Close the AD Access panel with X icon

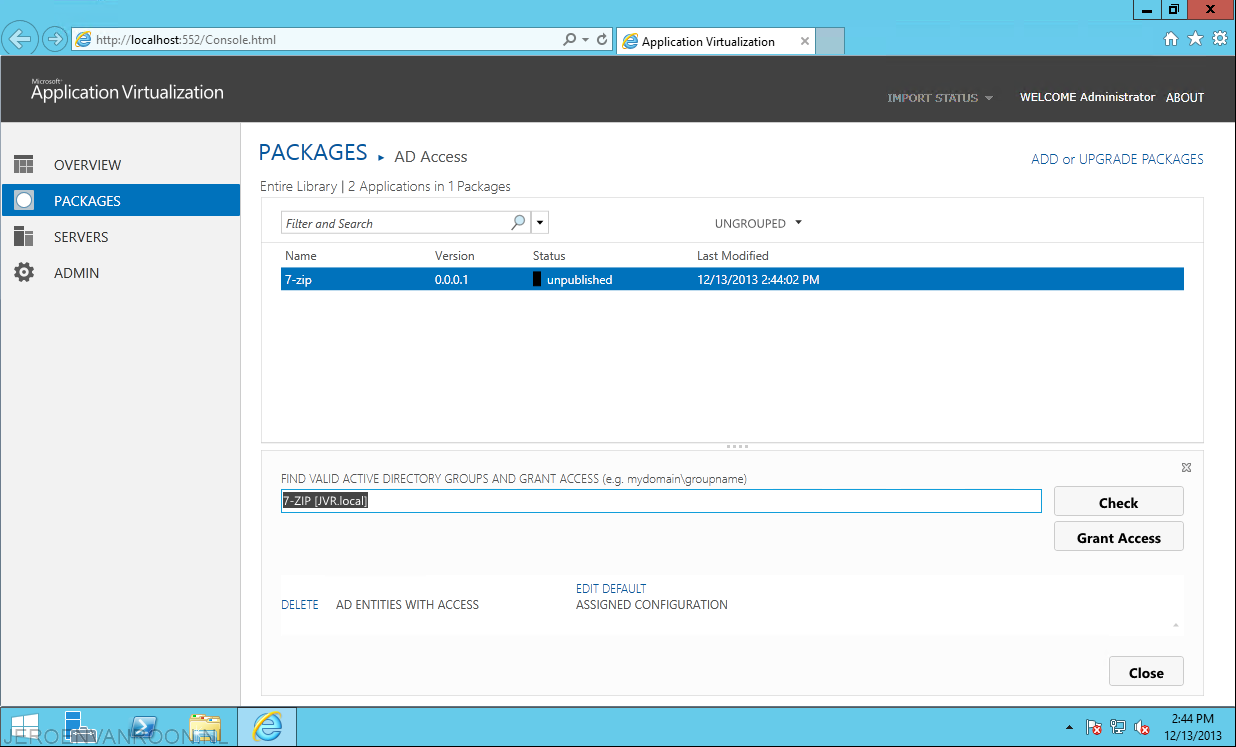1186,467
